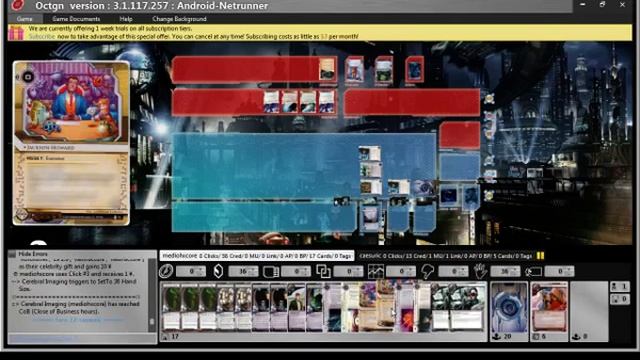Click the Clicks counter icon
This screenshot has width=640, height=360.
pyautogui.click(x=166, y=271)
